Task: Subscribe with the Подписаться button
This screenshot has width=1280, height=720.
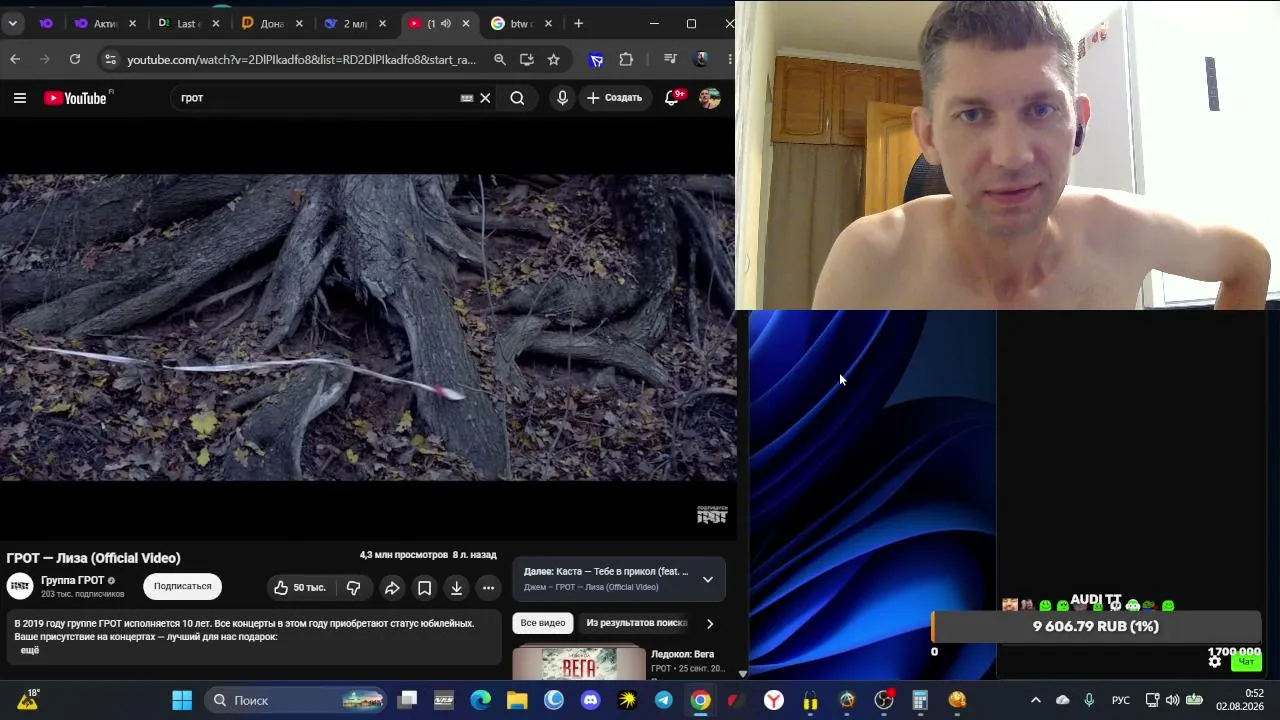Action: (182, 587)
